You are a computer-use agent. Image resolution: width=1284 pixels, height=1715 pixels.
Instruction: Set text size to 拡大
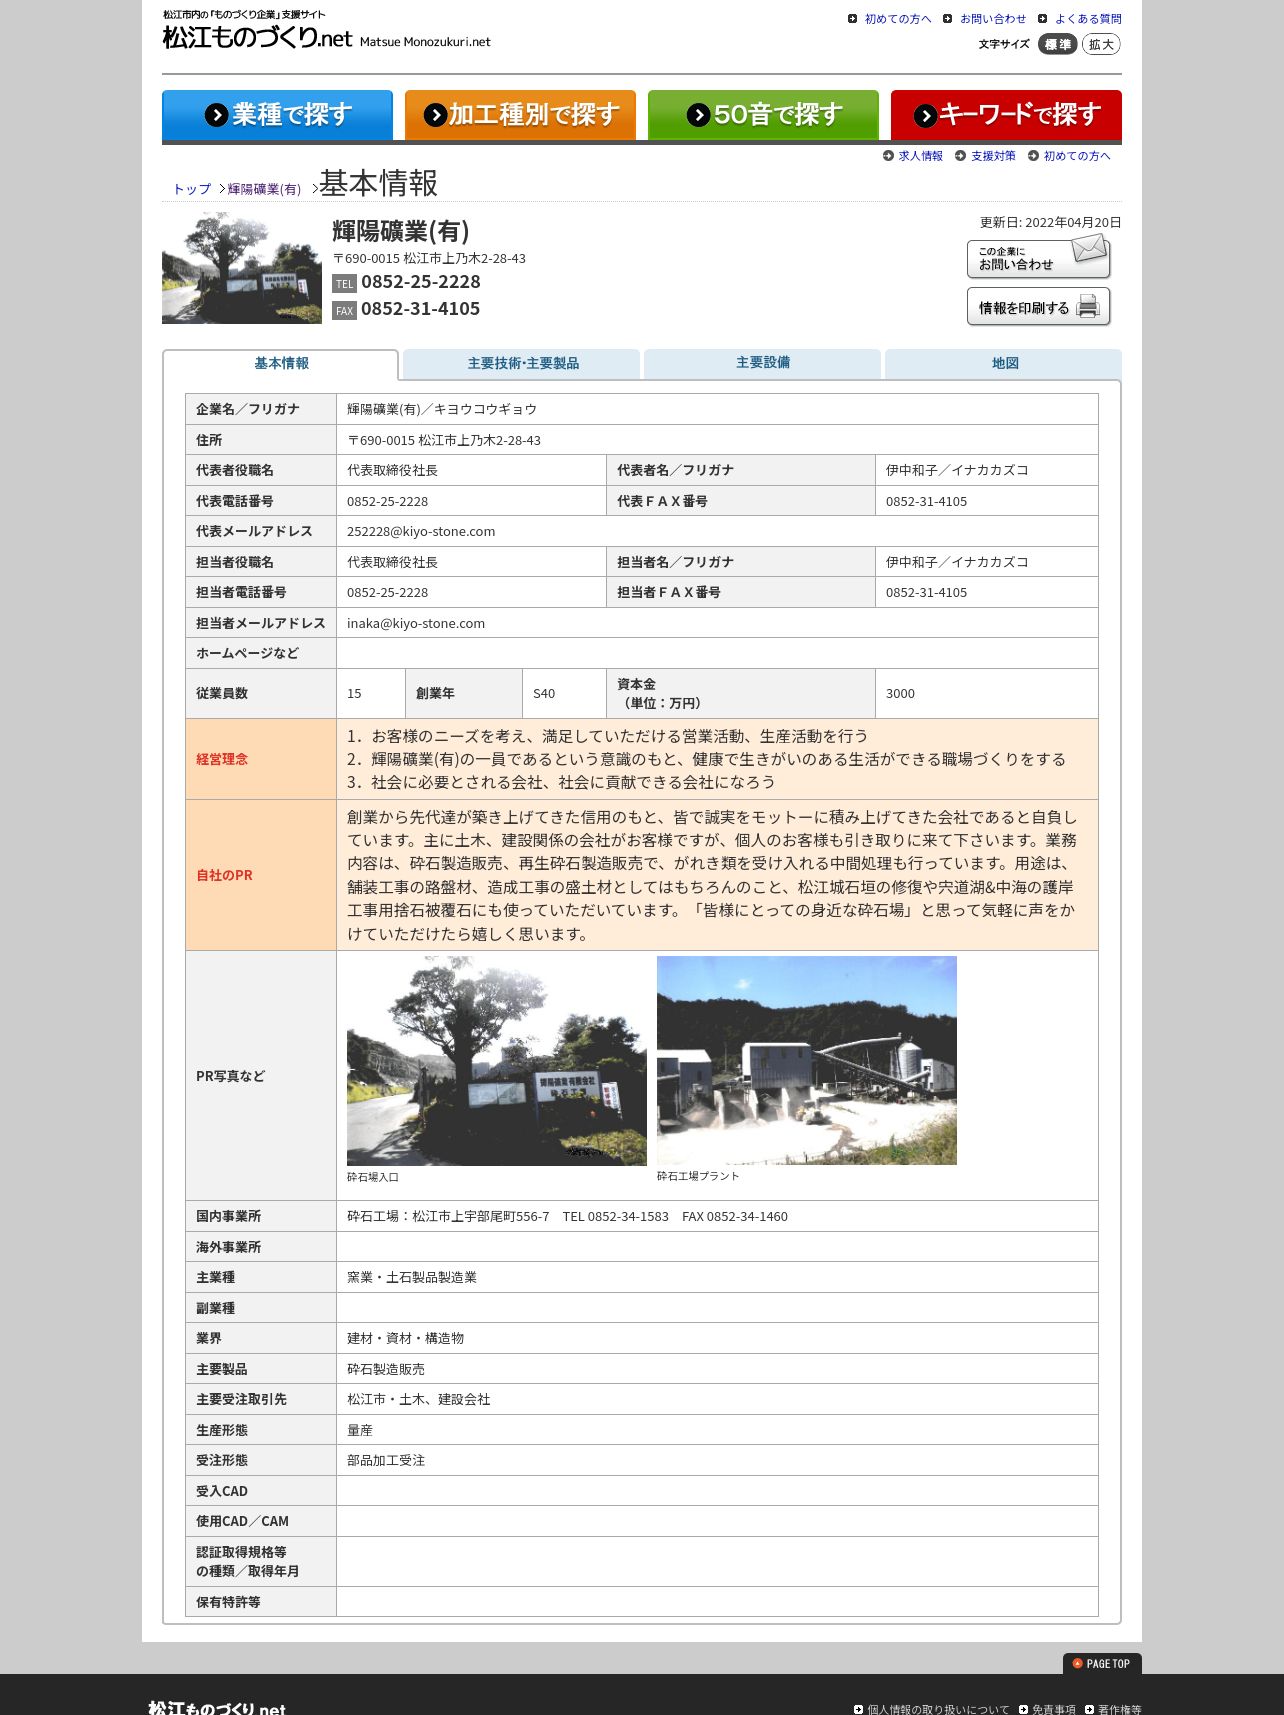coord(1101,44)
